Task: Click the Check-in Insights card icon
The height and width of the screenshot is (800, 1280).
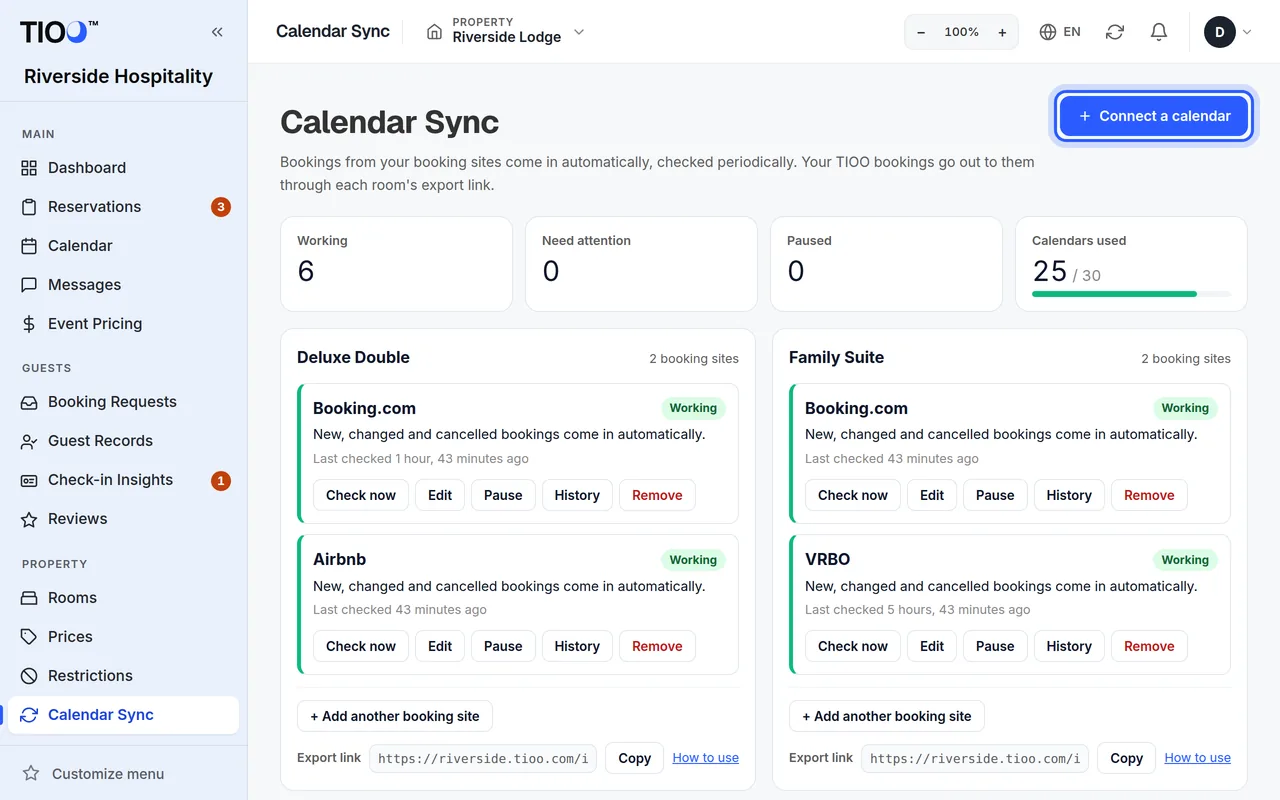Action: pos(29,480)
